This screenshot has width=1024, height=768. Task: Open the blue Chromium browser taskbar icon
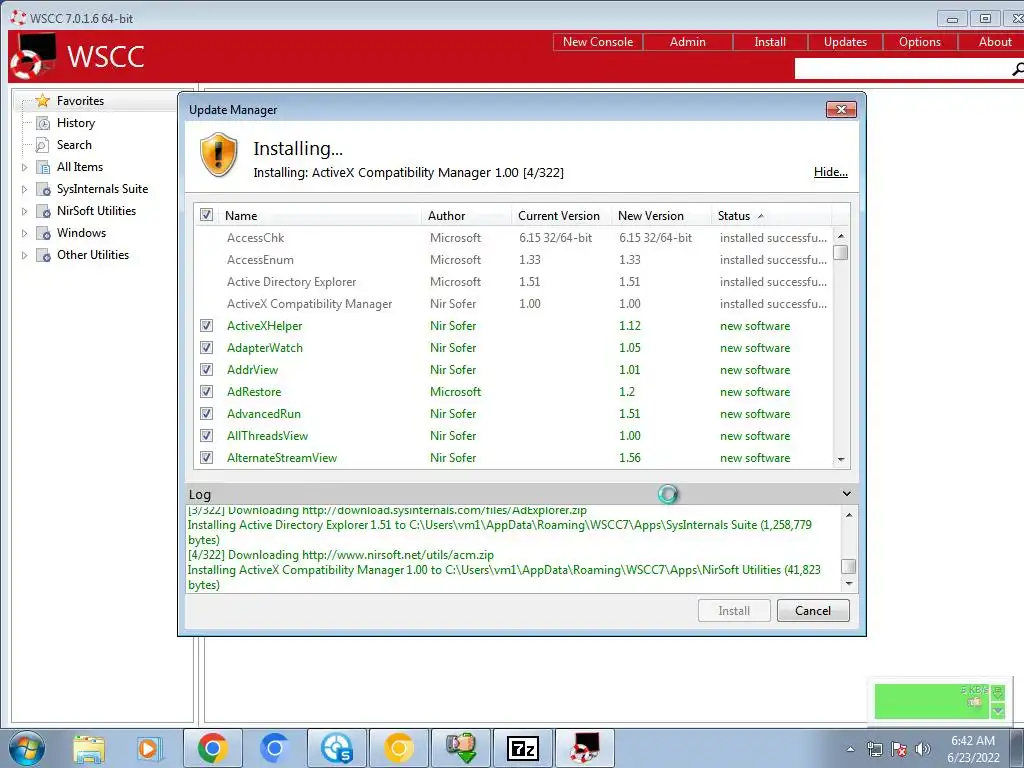[x=274, y=748]
